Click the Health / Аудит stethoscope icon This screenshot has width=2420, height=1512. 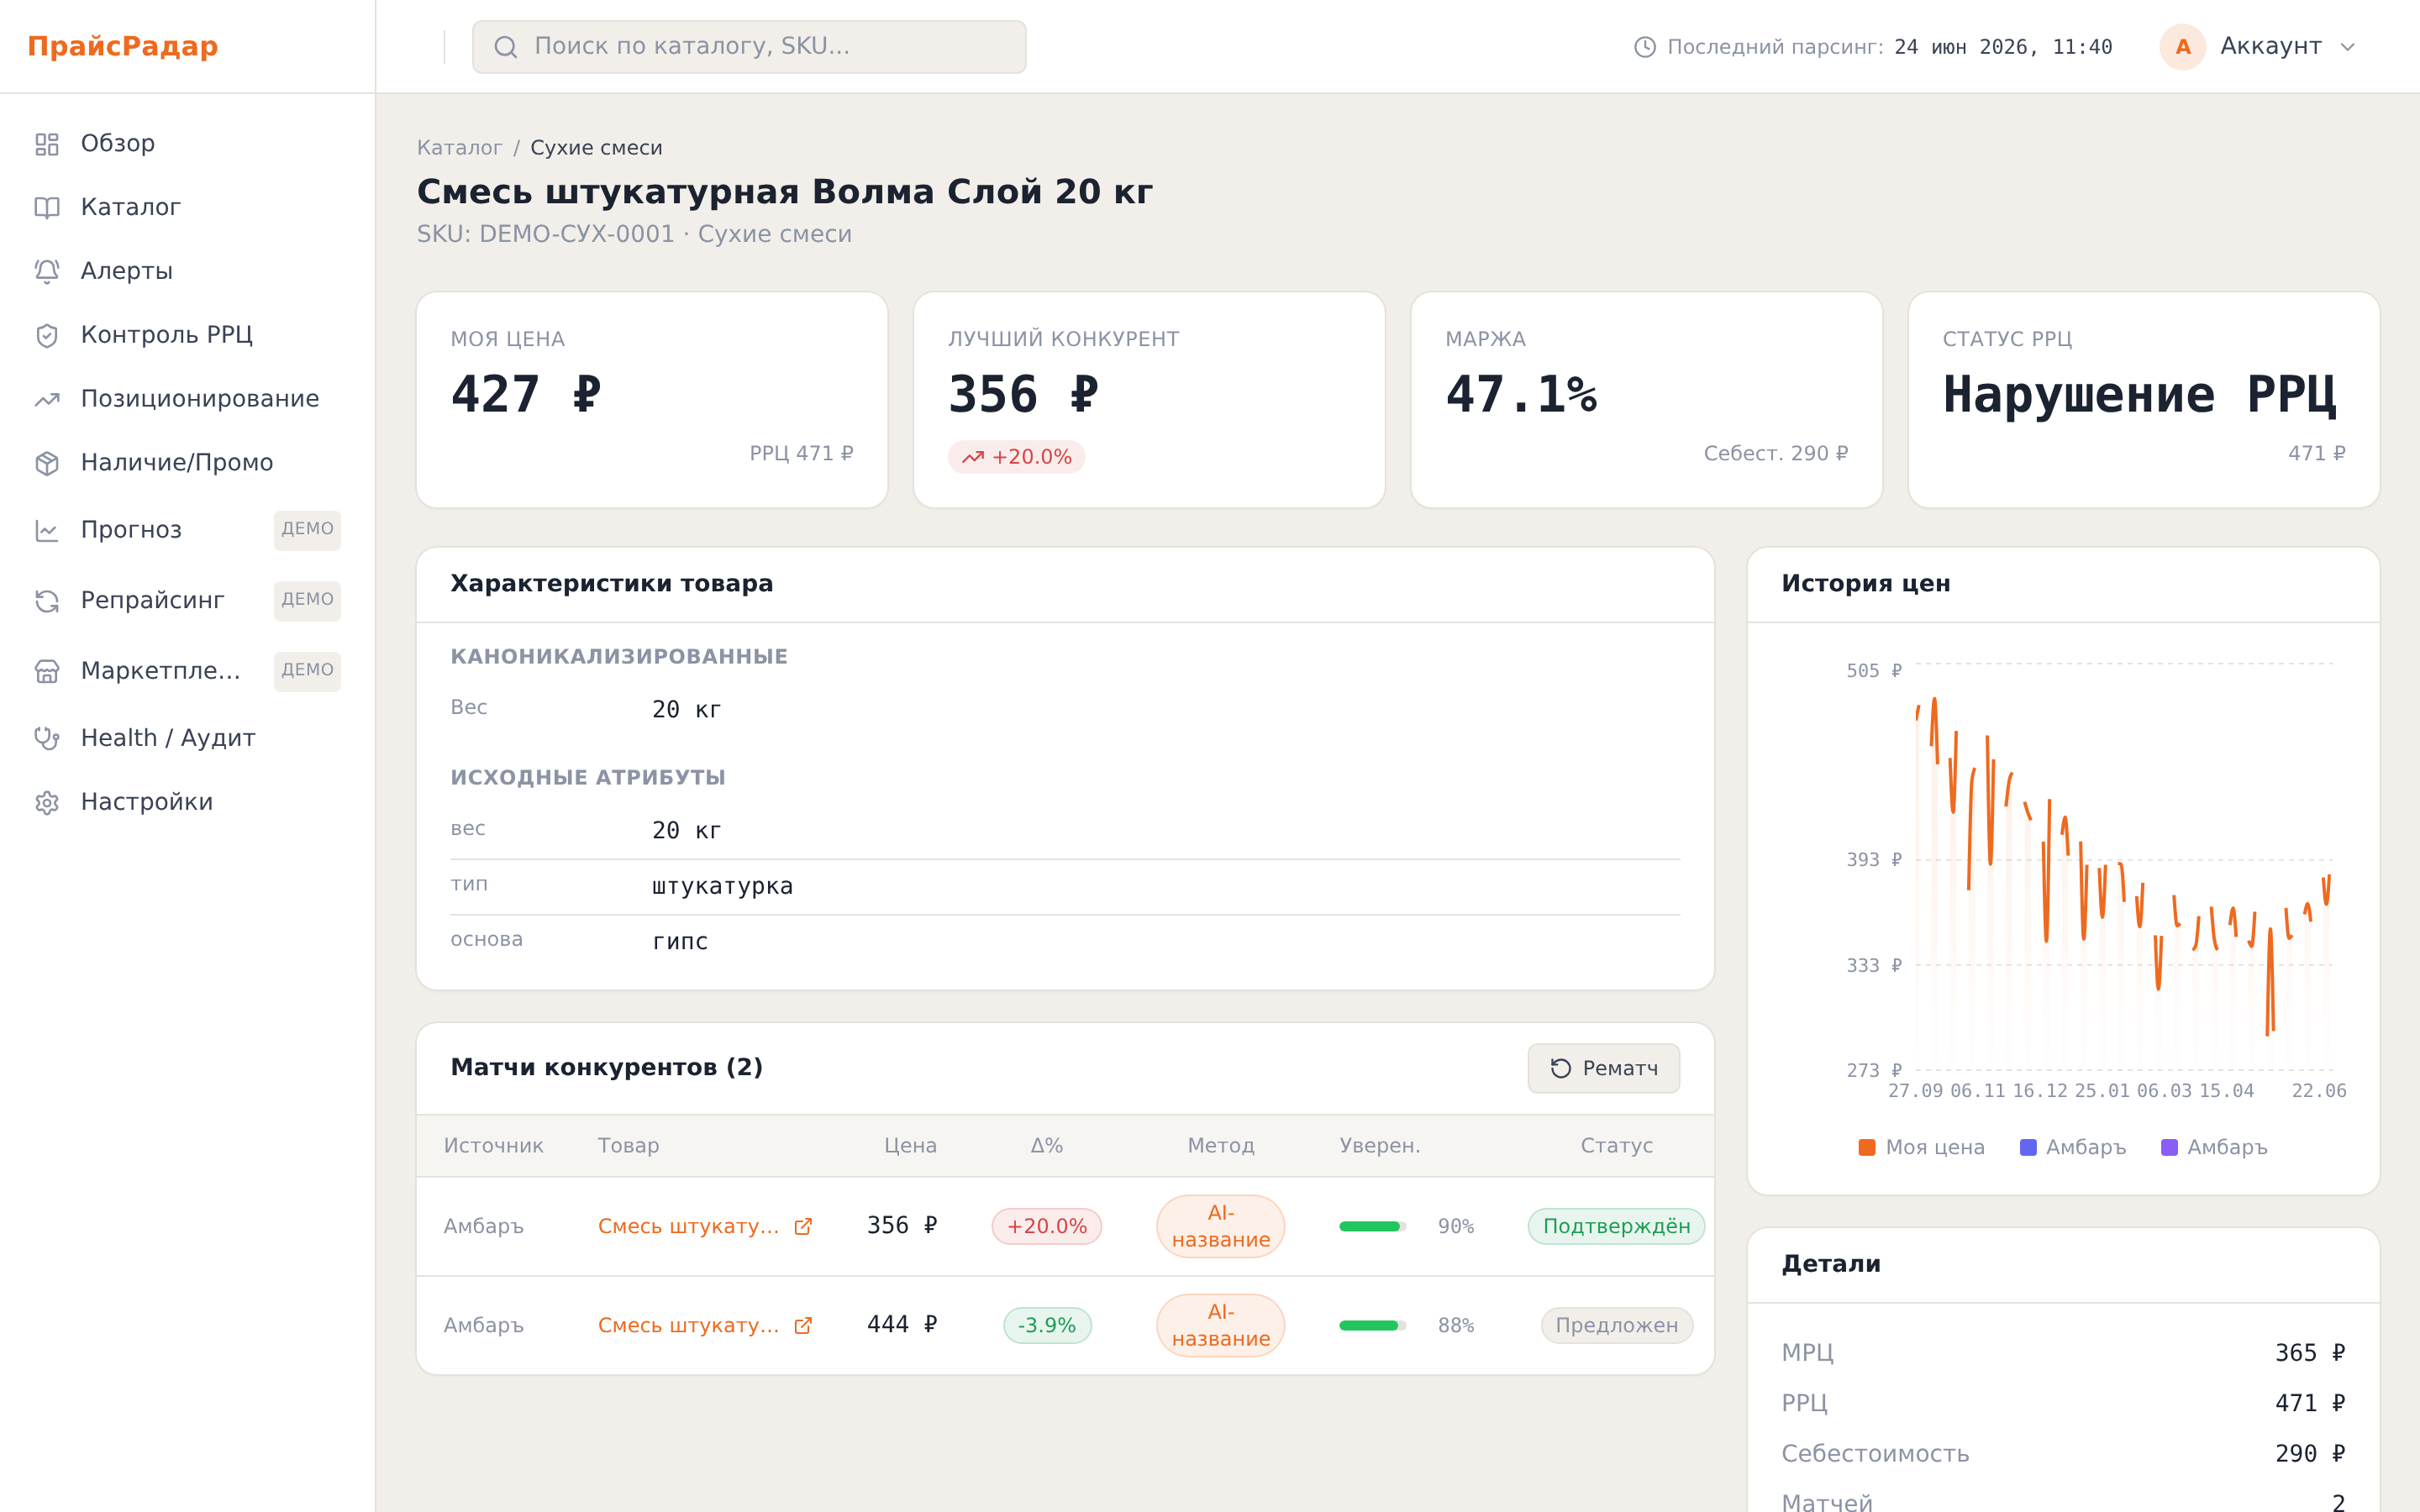47,738
